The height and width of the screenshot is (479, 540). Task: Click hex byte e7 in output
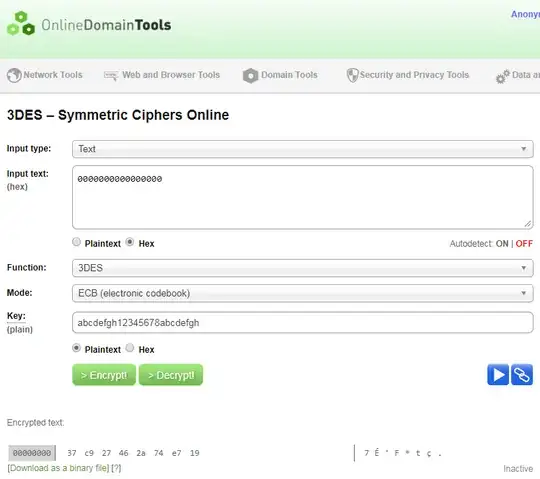pos(177,453)
